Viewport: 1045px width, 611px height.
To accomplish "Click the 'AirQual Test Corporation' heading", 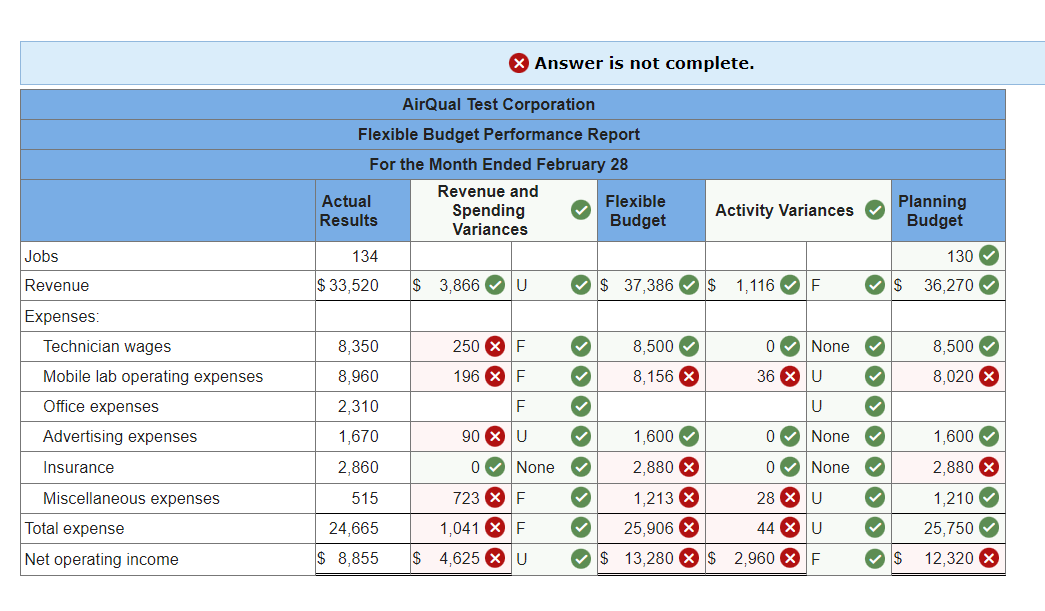I will [499, 105].
